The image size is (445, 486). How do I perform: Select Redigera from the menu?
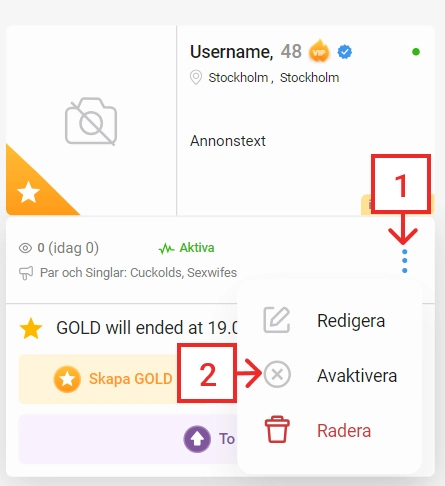click(x=351, y=321)
